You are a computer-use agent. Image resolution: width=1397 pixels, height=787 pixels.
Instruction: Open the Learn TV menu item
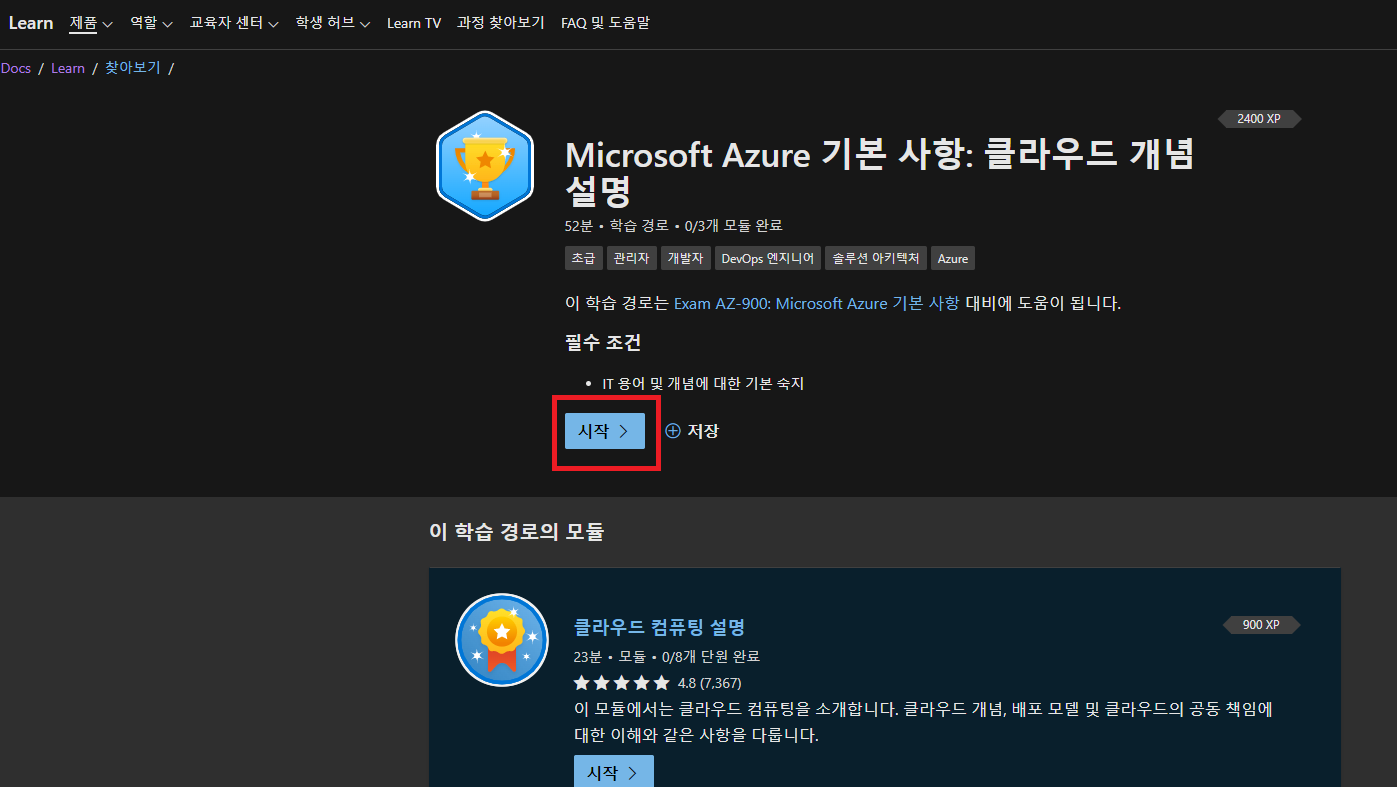click(x=414, y=22)
